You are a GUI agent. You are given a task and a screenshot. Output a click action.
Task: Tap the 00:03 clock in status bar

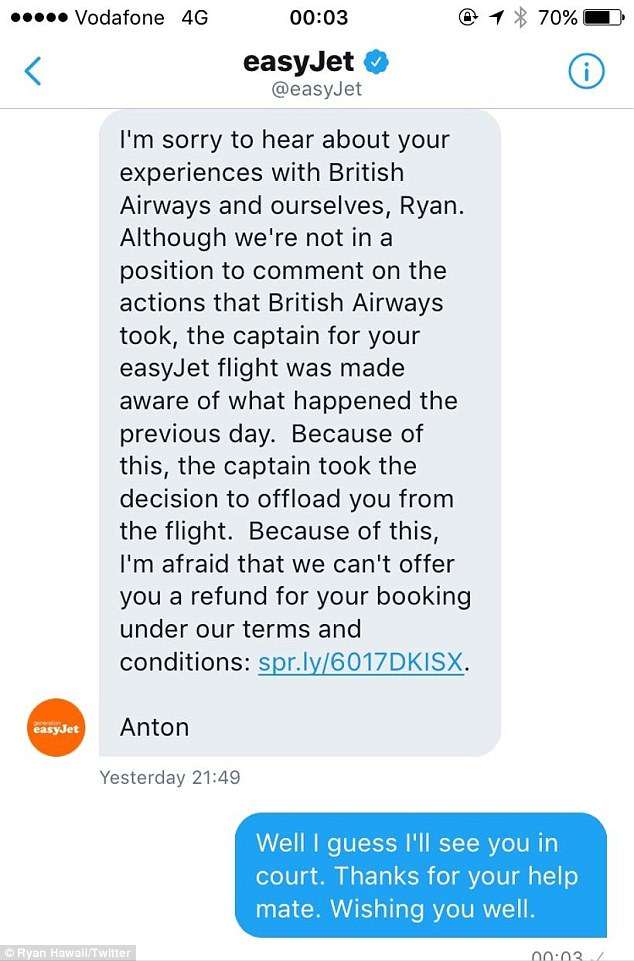318,17
